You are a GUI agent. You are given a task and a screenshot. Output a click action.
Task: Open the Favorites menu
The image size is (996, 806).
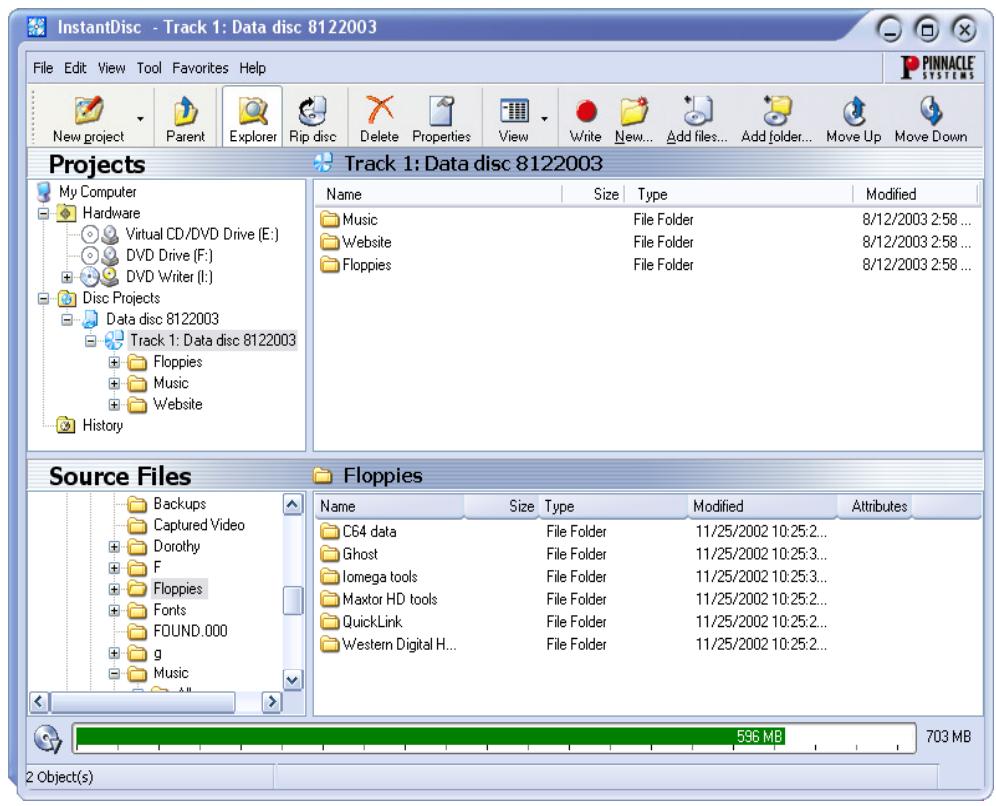(x=200, y=68)
